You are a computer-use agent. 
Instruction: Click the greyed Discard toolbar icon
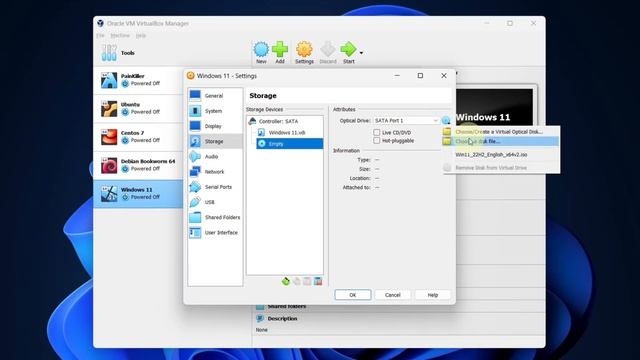[328, 52]
